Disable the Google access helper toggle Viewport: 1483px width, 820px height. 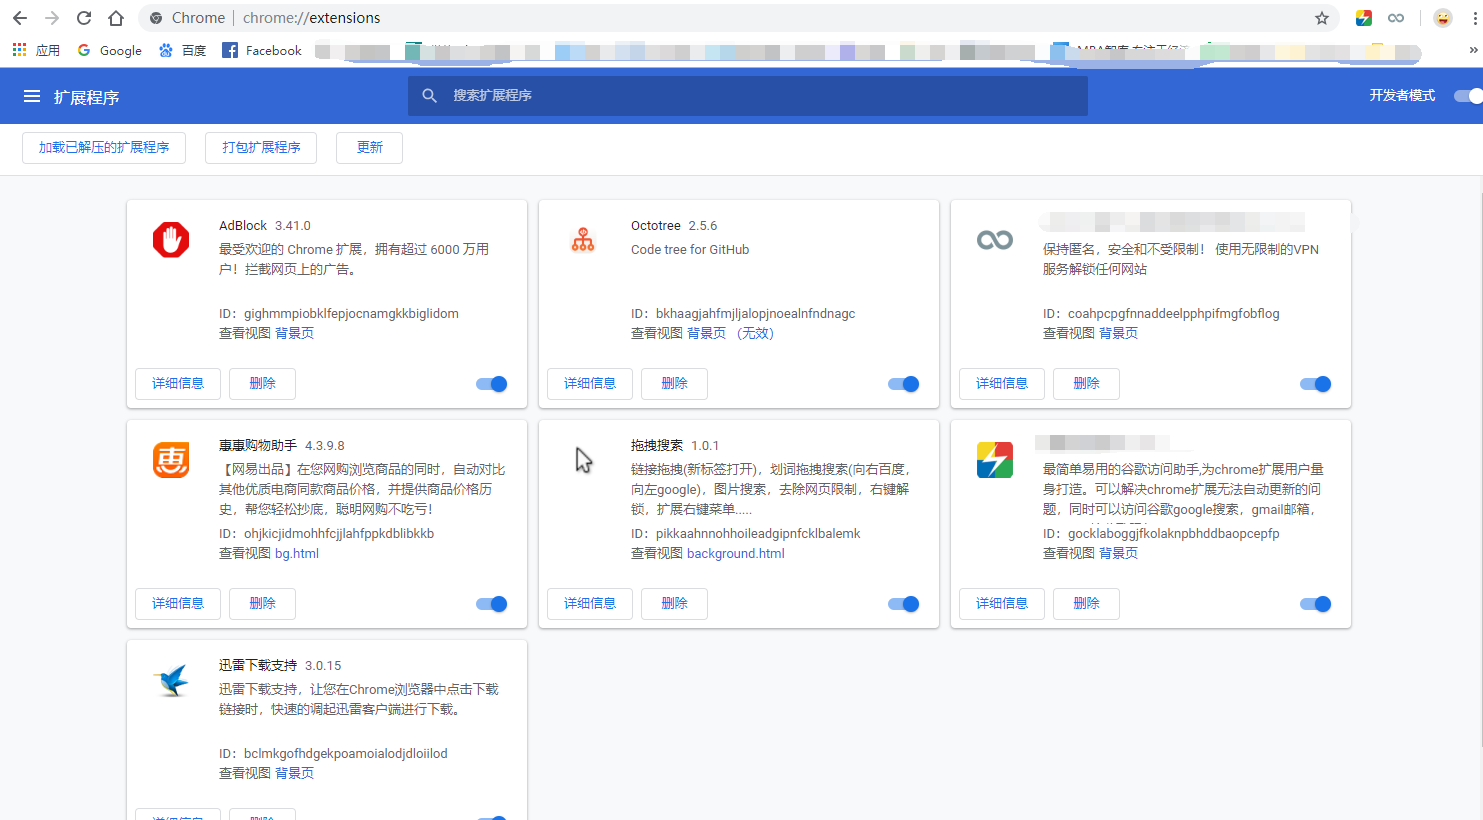click(x=1316, y=604)
